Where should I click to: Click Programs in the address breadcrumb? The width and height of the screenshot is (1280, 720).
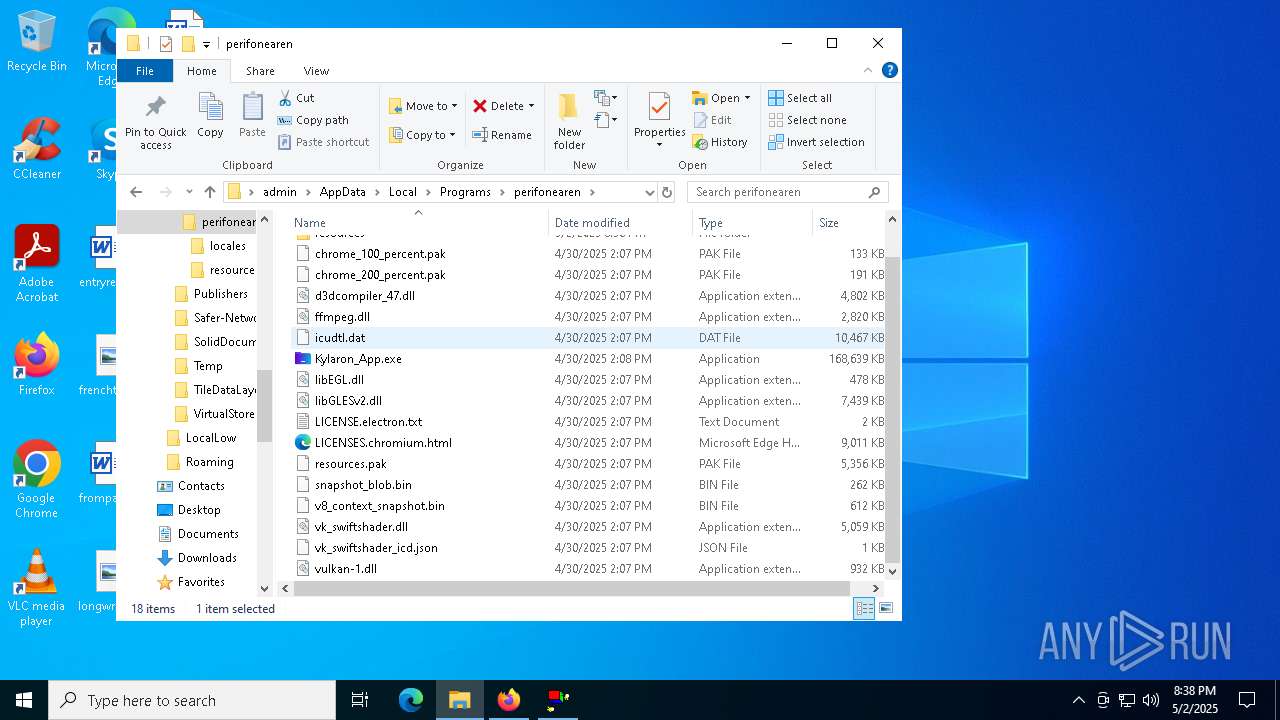point(465,192)
